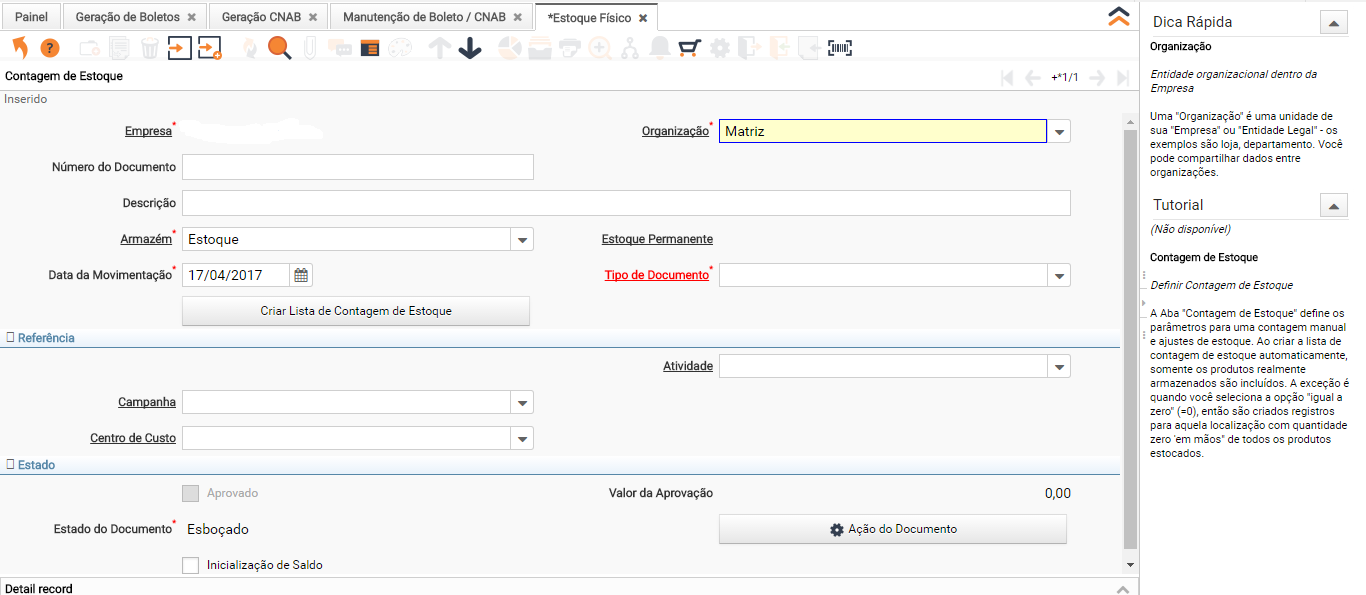
Task: Collapse the Dica Rápida panel
Action: [1334, 22]
